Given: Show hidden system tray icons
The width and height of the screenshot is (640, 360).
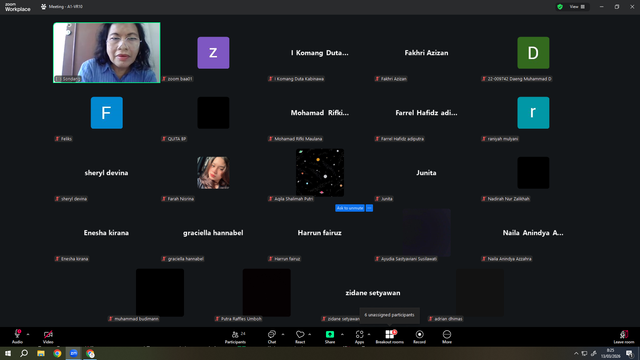Looking at the screenshot, I should point(576,353).
